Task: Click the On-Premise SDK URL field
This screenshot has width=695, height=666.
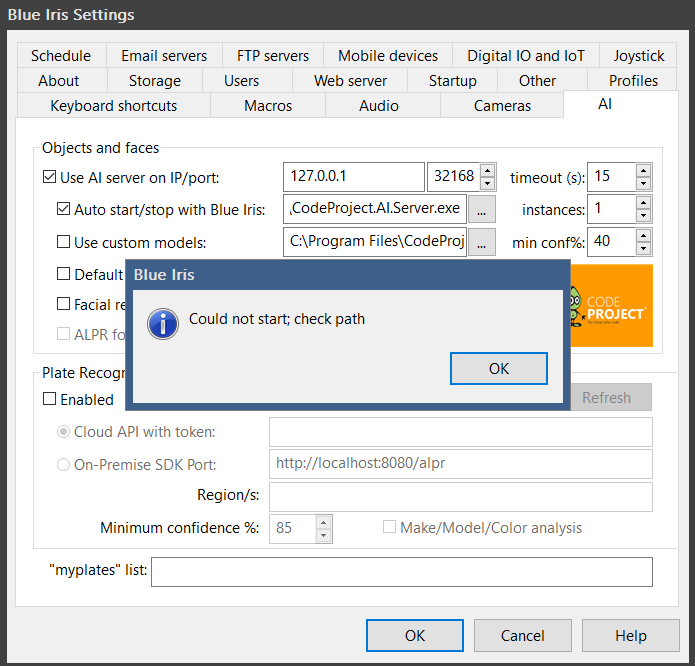Action: coord(461,464)
